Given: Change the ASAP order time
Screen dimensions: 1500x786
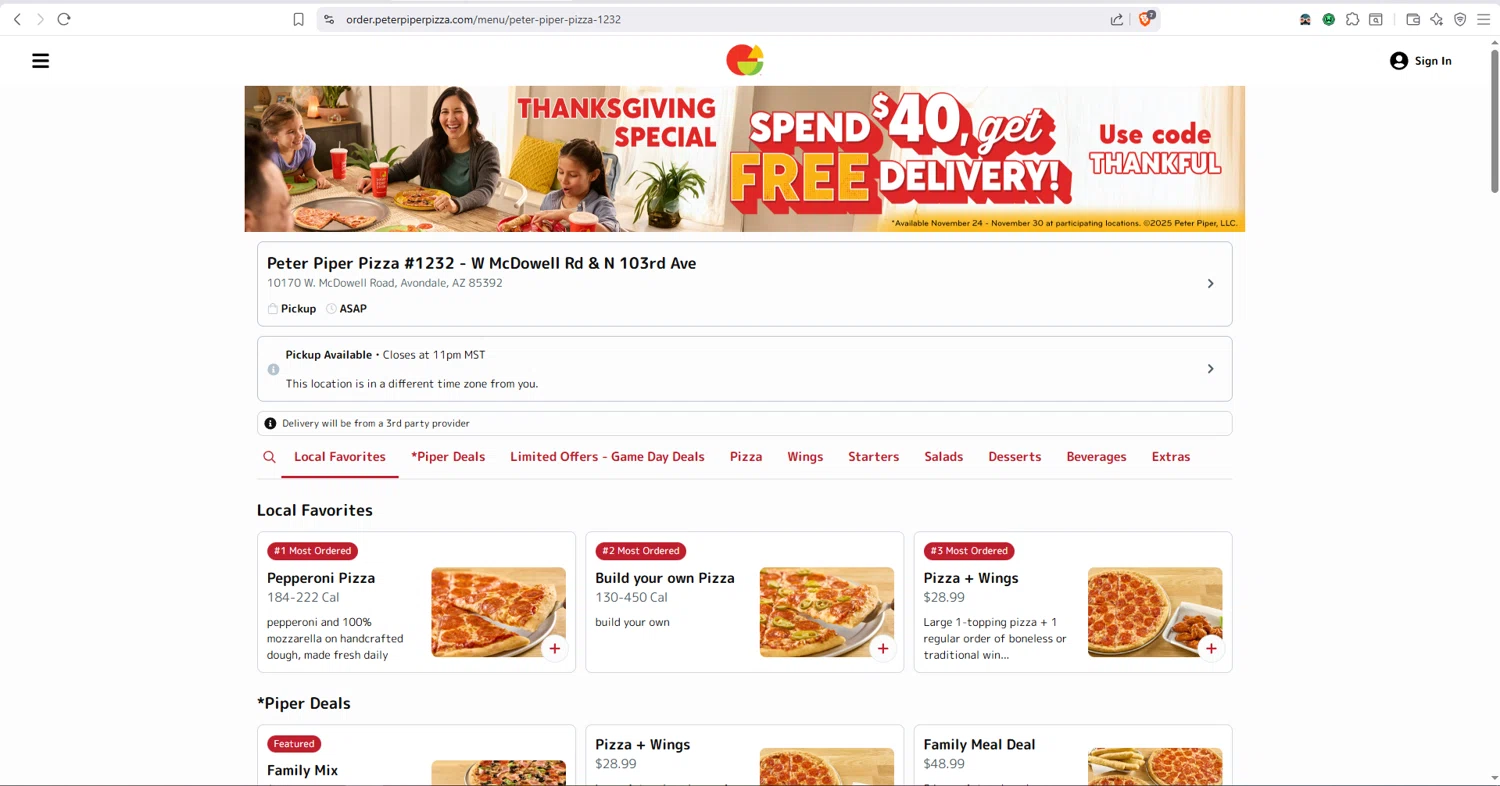Looking at the screenshot, I should point(347,309).
